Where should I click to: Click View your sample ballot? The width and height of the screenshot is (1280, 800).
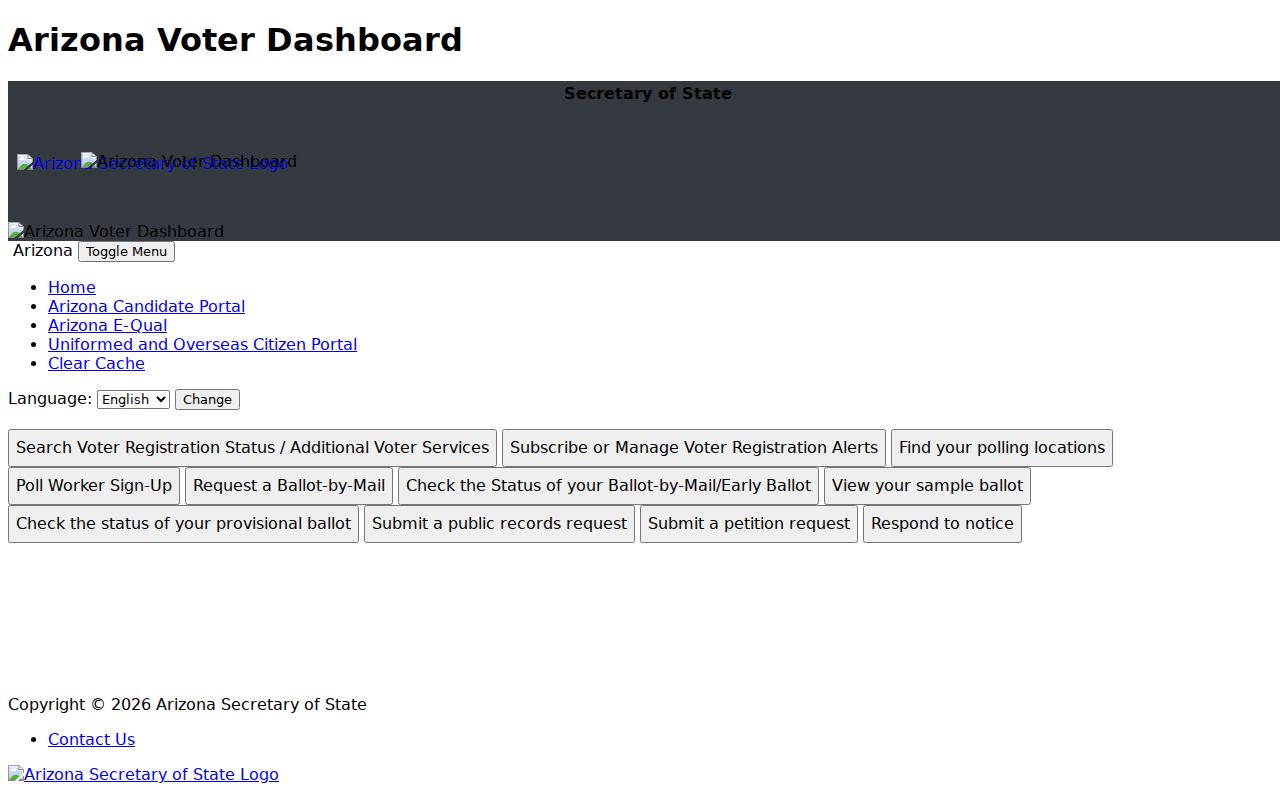pyautogui.click(x=927, y=486)
